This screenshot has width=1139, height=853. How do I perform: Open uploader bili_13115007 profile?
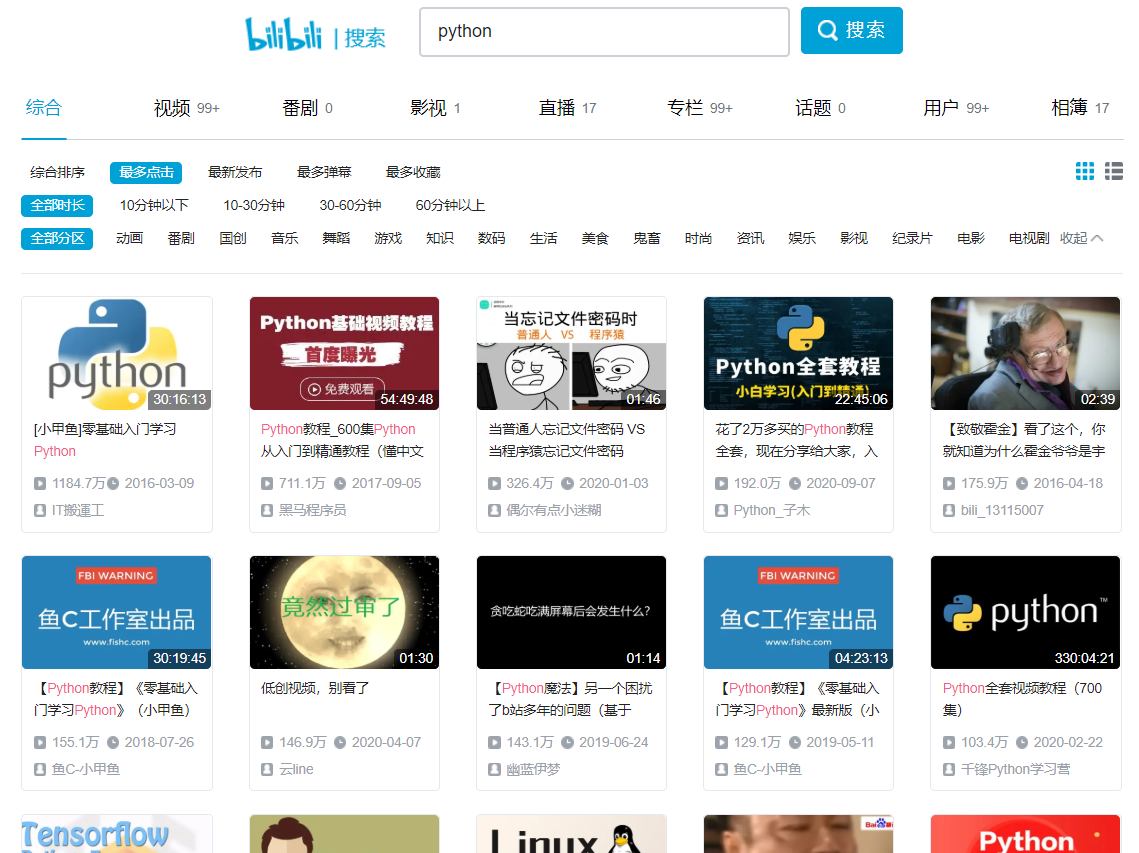point(1002,511)
